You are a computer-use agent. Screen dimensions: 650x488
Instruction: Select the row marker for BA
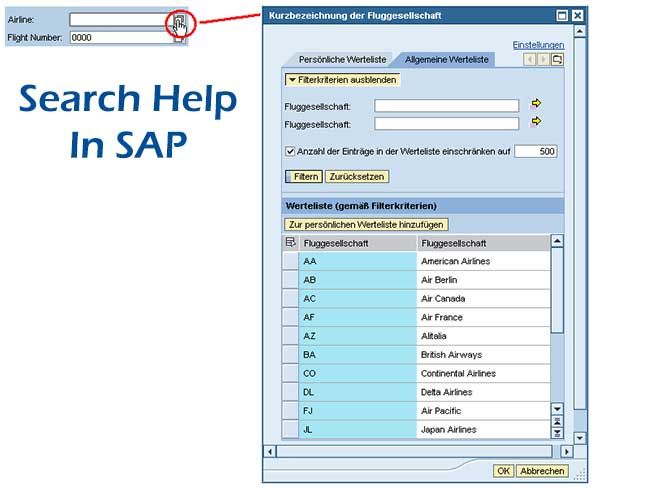(x=291, y=355)
